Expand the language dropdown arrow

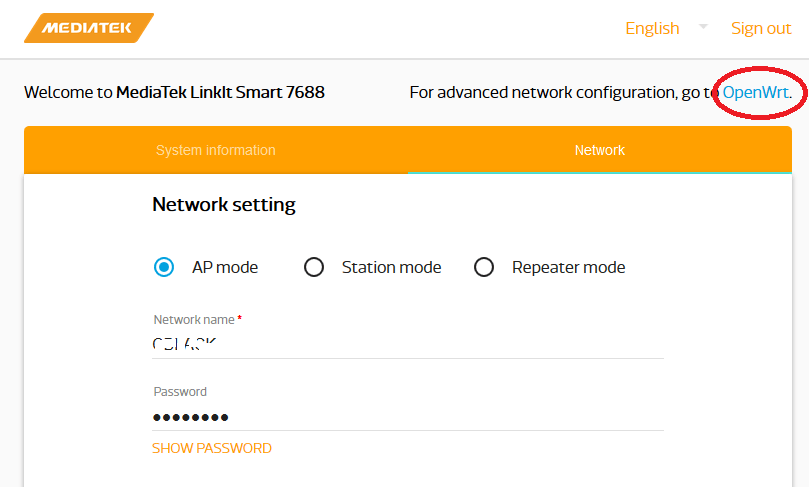click(703, 26)
